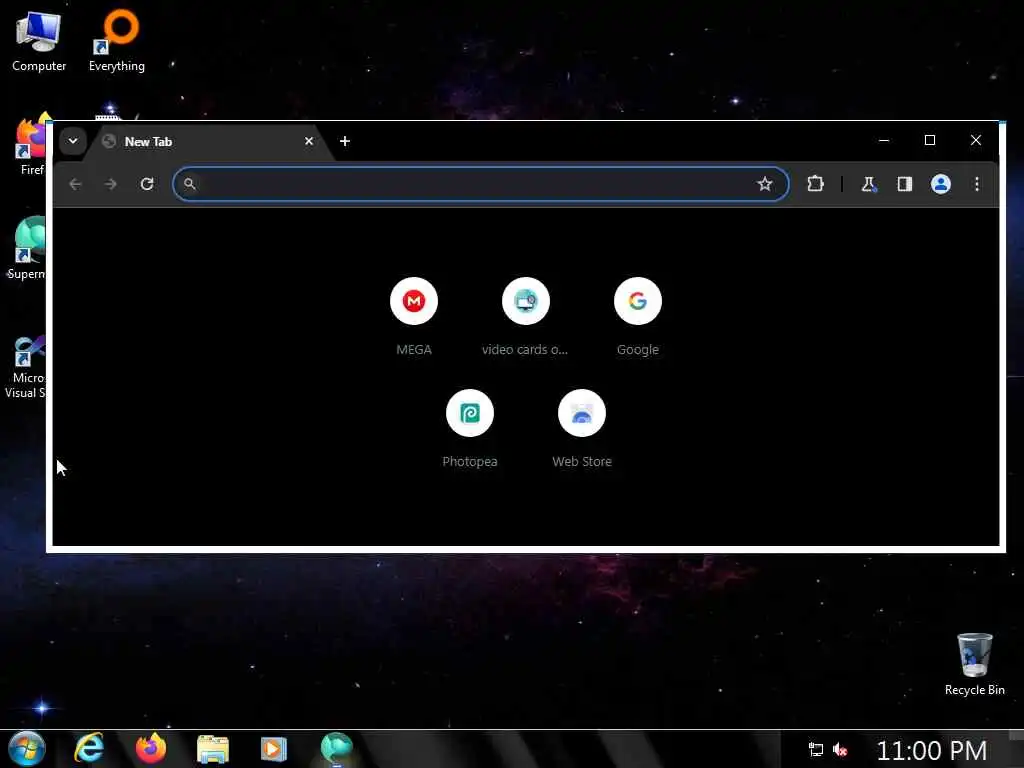Launch Firefox from taskbar
Image resolution: width=1024 pixels, height=768 pixels.
151,748
